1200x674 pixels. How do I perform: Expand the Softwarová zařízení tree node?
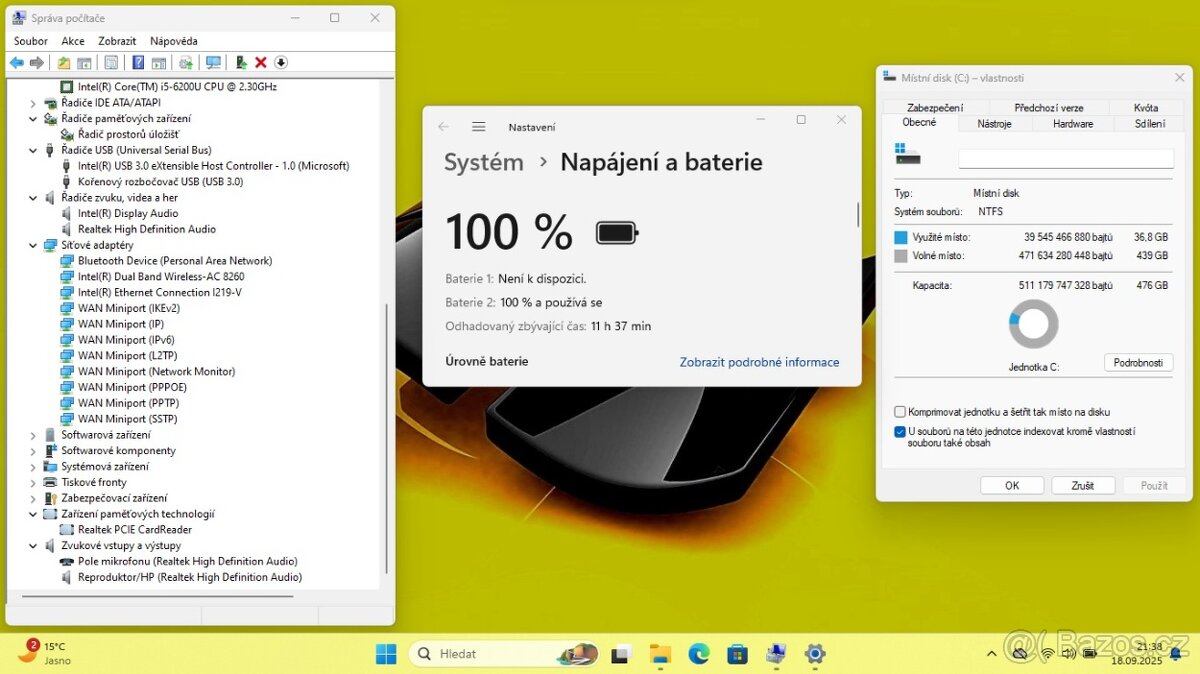point(31,434)
